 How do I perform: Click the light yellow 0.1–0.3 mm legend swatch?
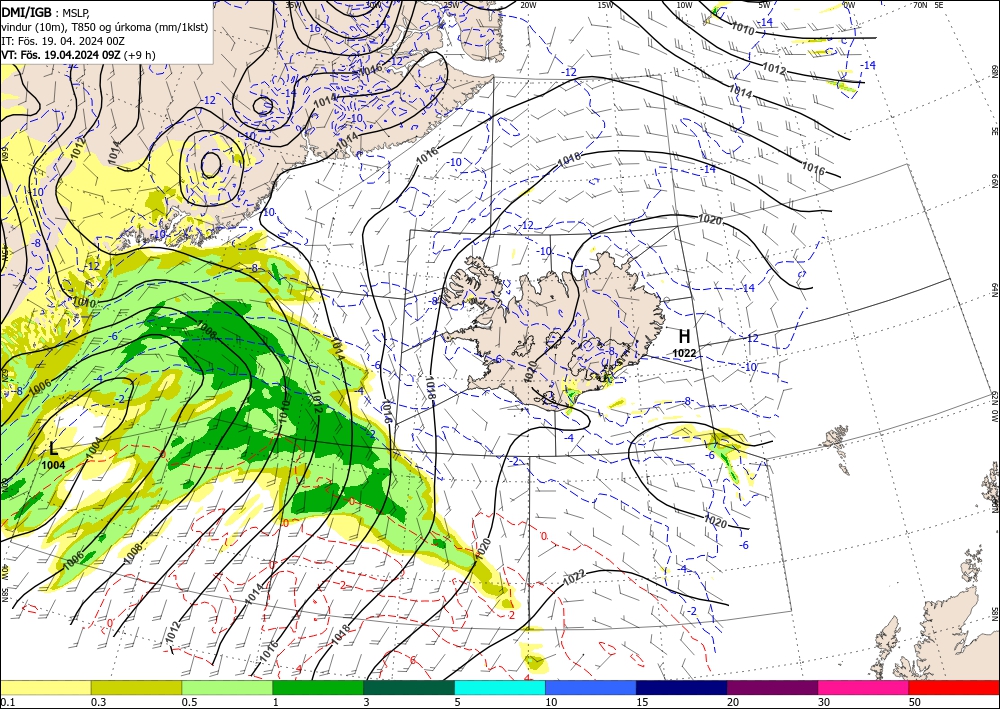45,687
